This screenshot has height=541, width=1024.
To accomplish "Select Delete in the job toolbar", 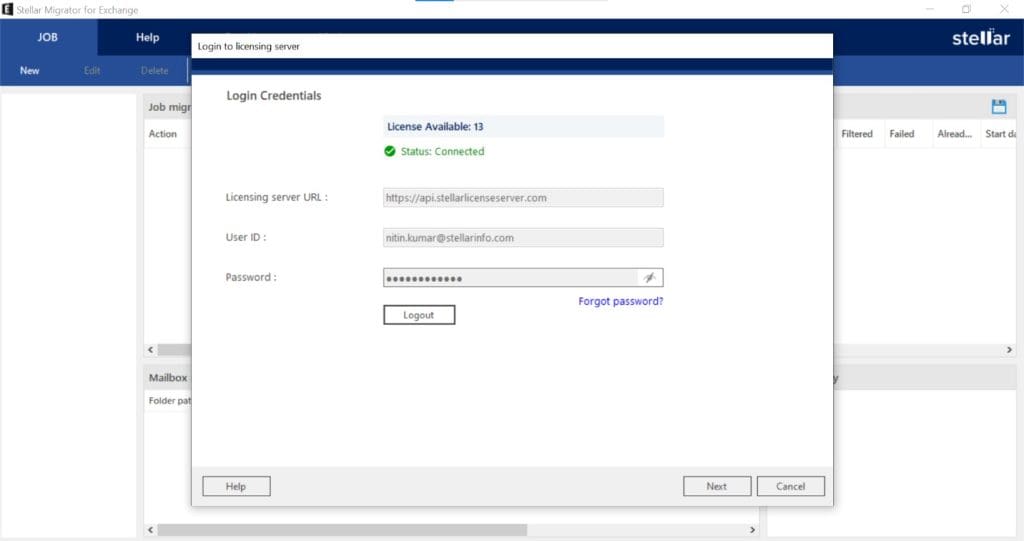I will (x=155, y=71).
